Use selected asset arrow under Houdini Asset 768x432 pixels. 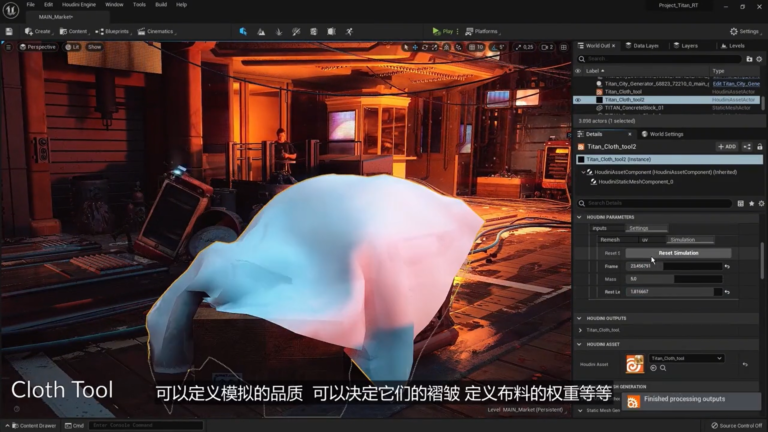tap(653, 368)
